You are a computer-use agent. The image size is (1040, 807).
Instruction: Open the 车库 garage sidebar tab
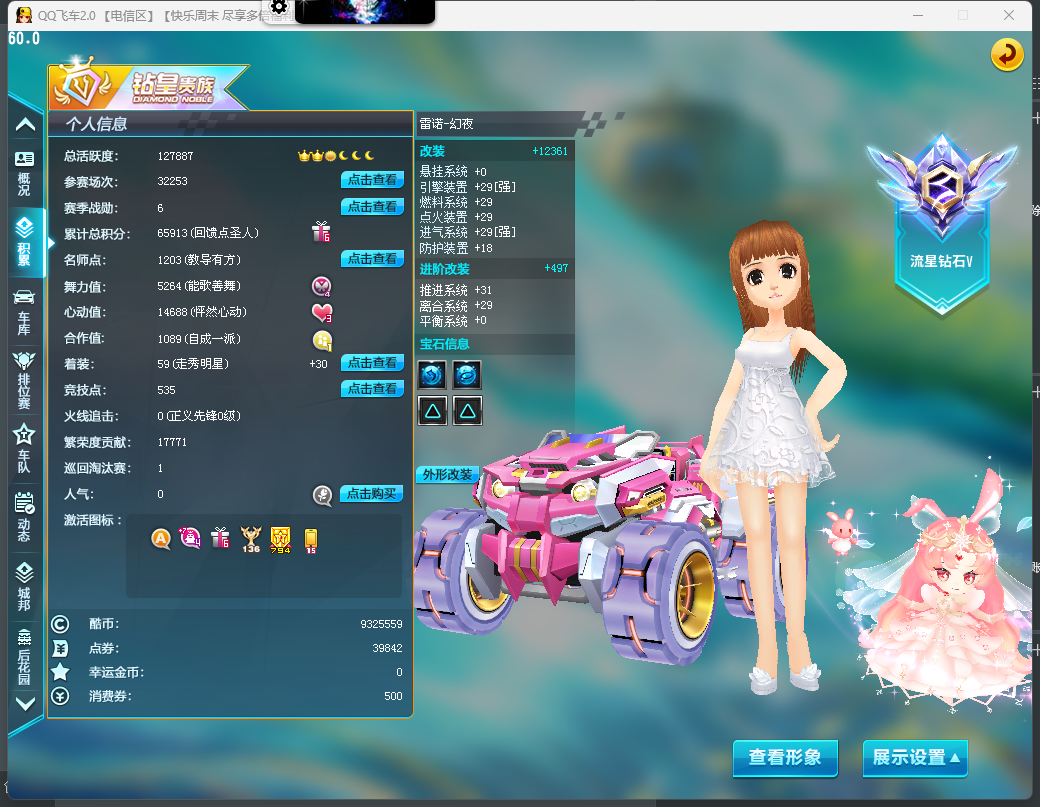(25, 312)
